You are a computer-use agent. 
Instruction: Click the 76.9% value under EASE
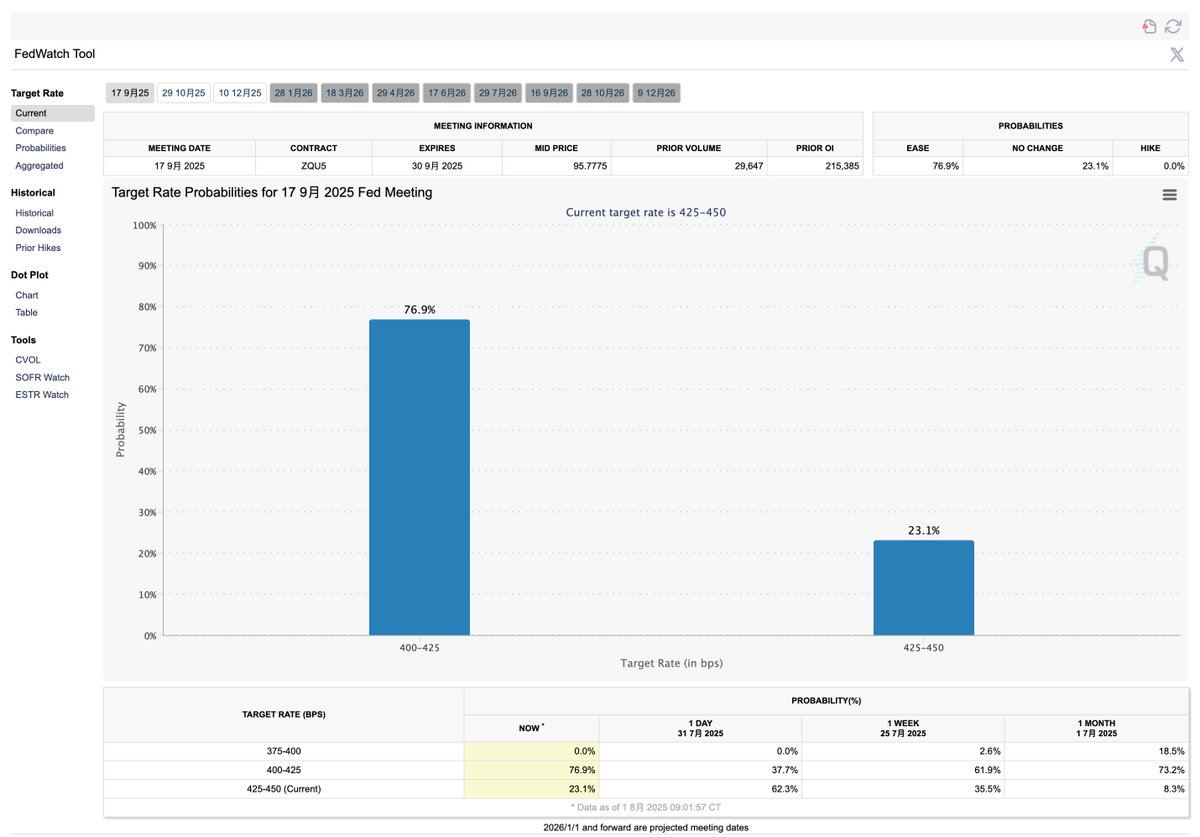pyautogui.click(x=945, y=166)
